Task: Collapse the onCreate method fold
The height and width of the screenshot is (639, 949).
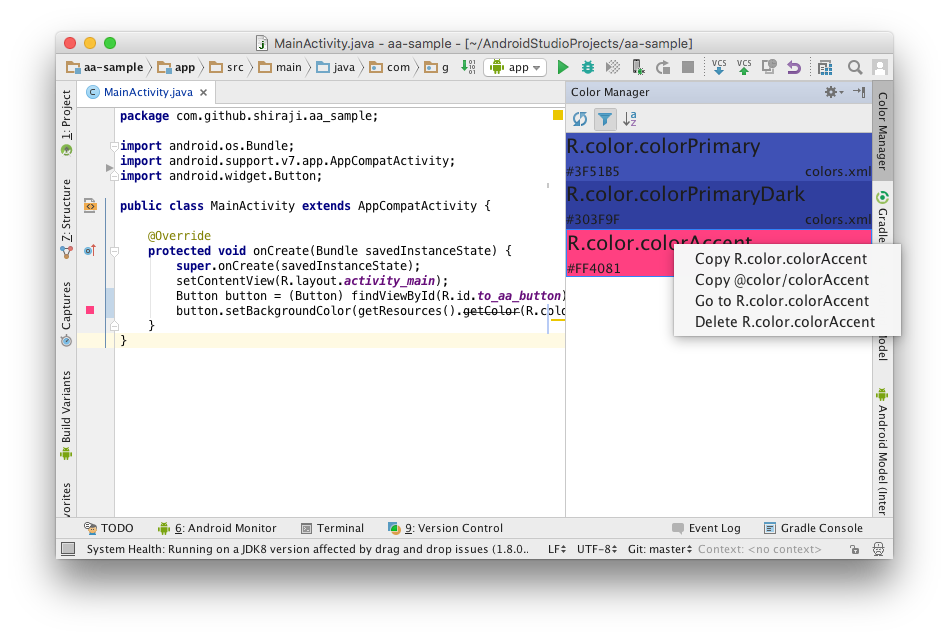Action: tap(114, 251)
